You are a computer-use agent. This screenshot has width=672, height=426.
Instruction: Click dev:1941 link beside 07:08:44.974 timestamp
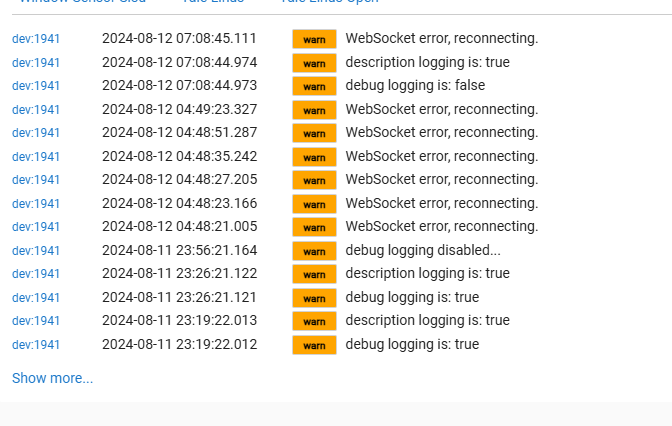pos(36,63)
